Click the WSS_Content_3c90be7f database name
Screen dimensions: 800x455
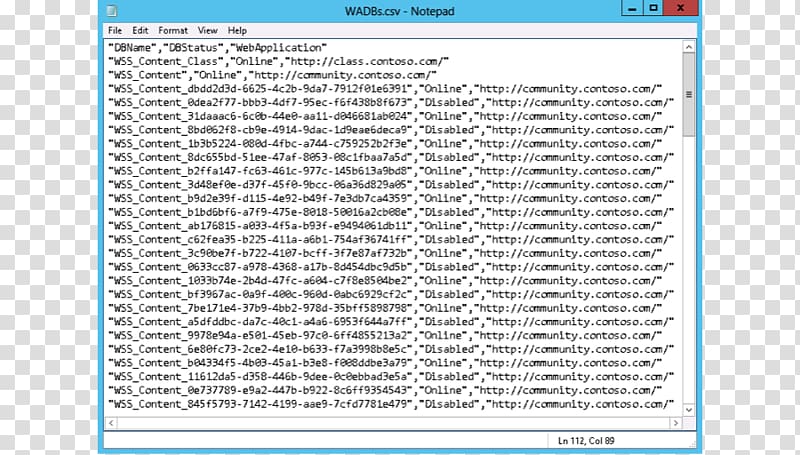(x=260, y=254)
